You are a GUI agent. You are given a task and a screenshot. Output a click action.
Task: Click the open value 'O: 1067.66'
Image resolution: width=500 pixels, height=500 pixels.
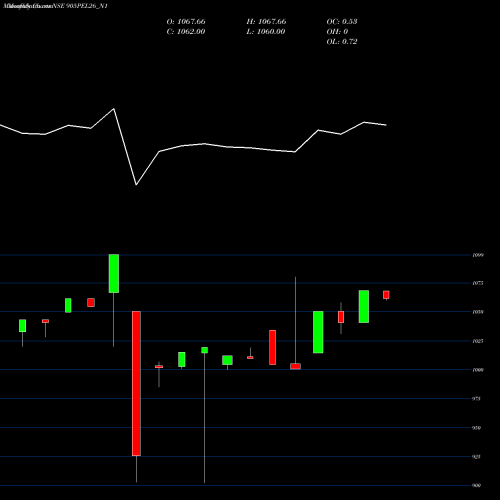[x=186, y=21]
